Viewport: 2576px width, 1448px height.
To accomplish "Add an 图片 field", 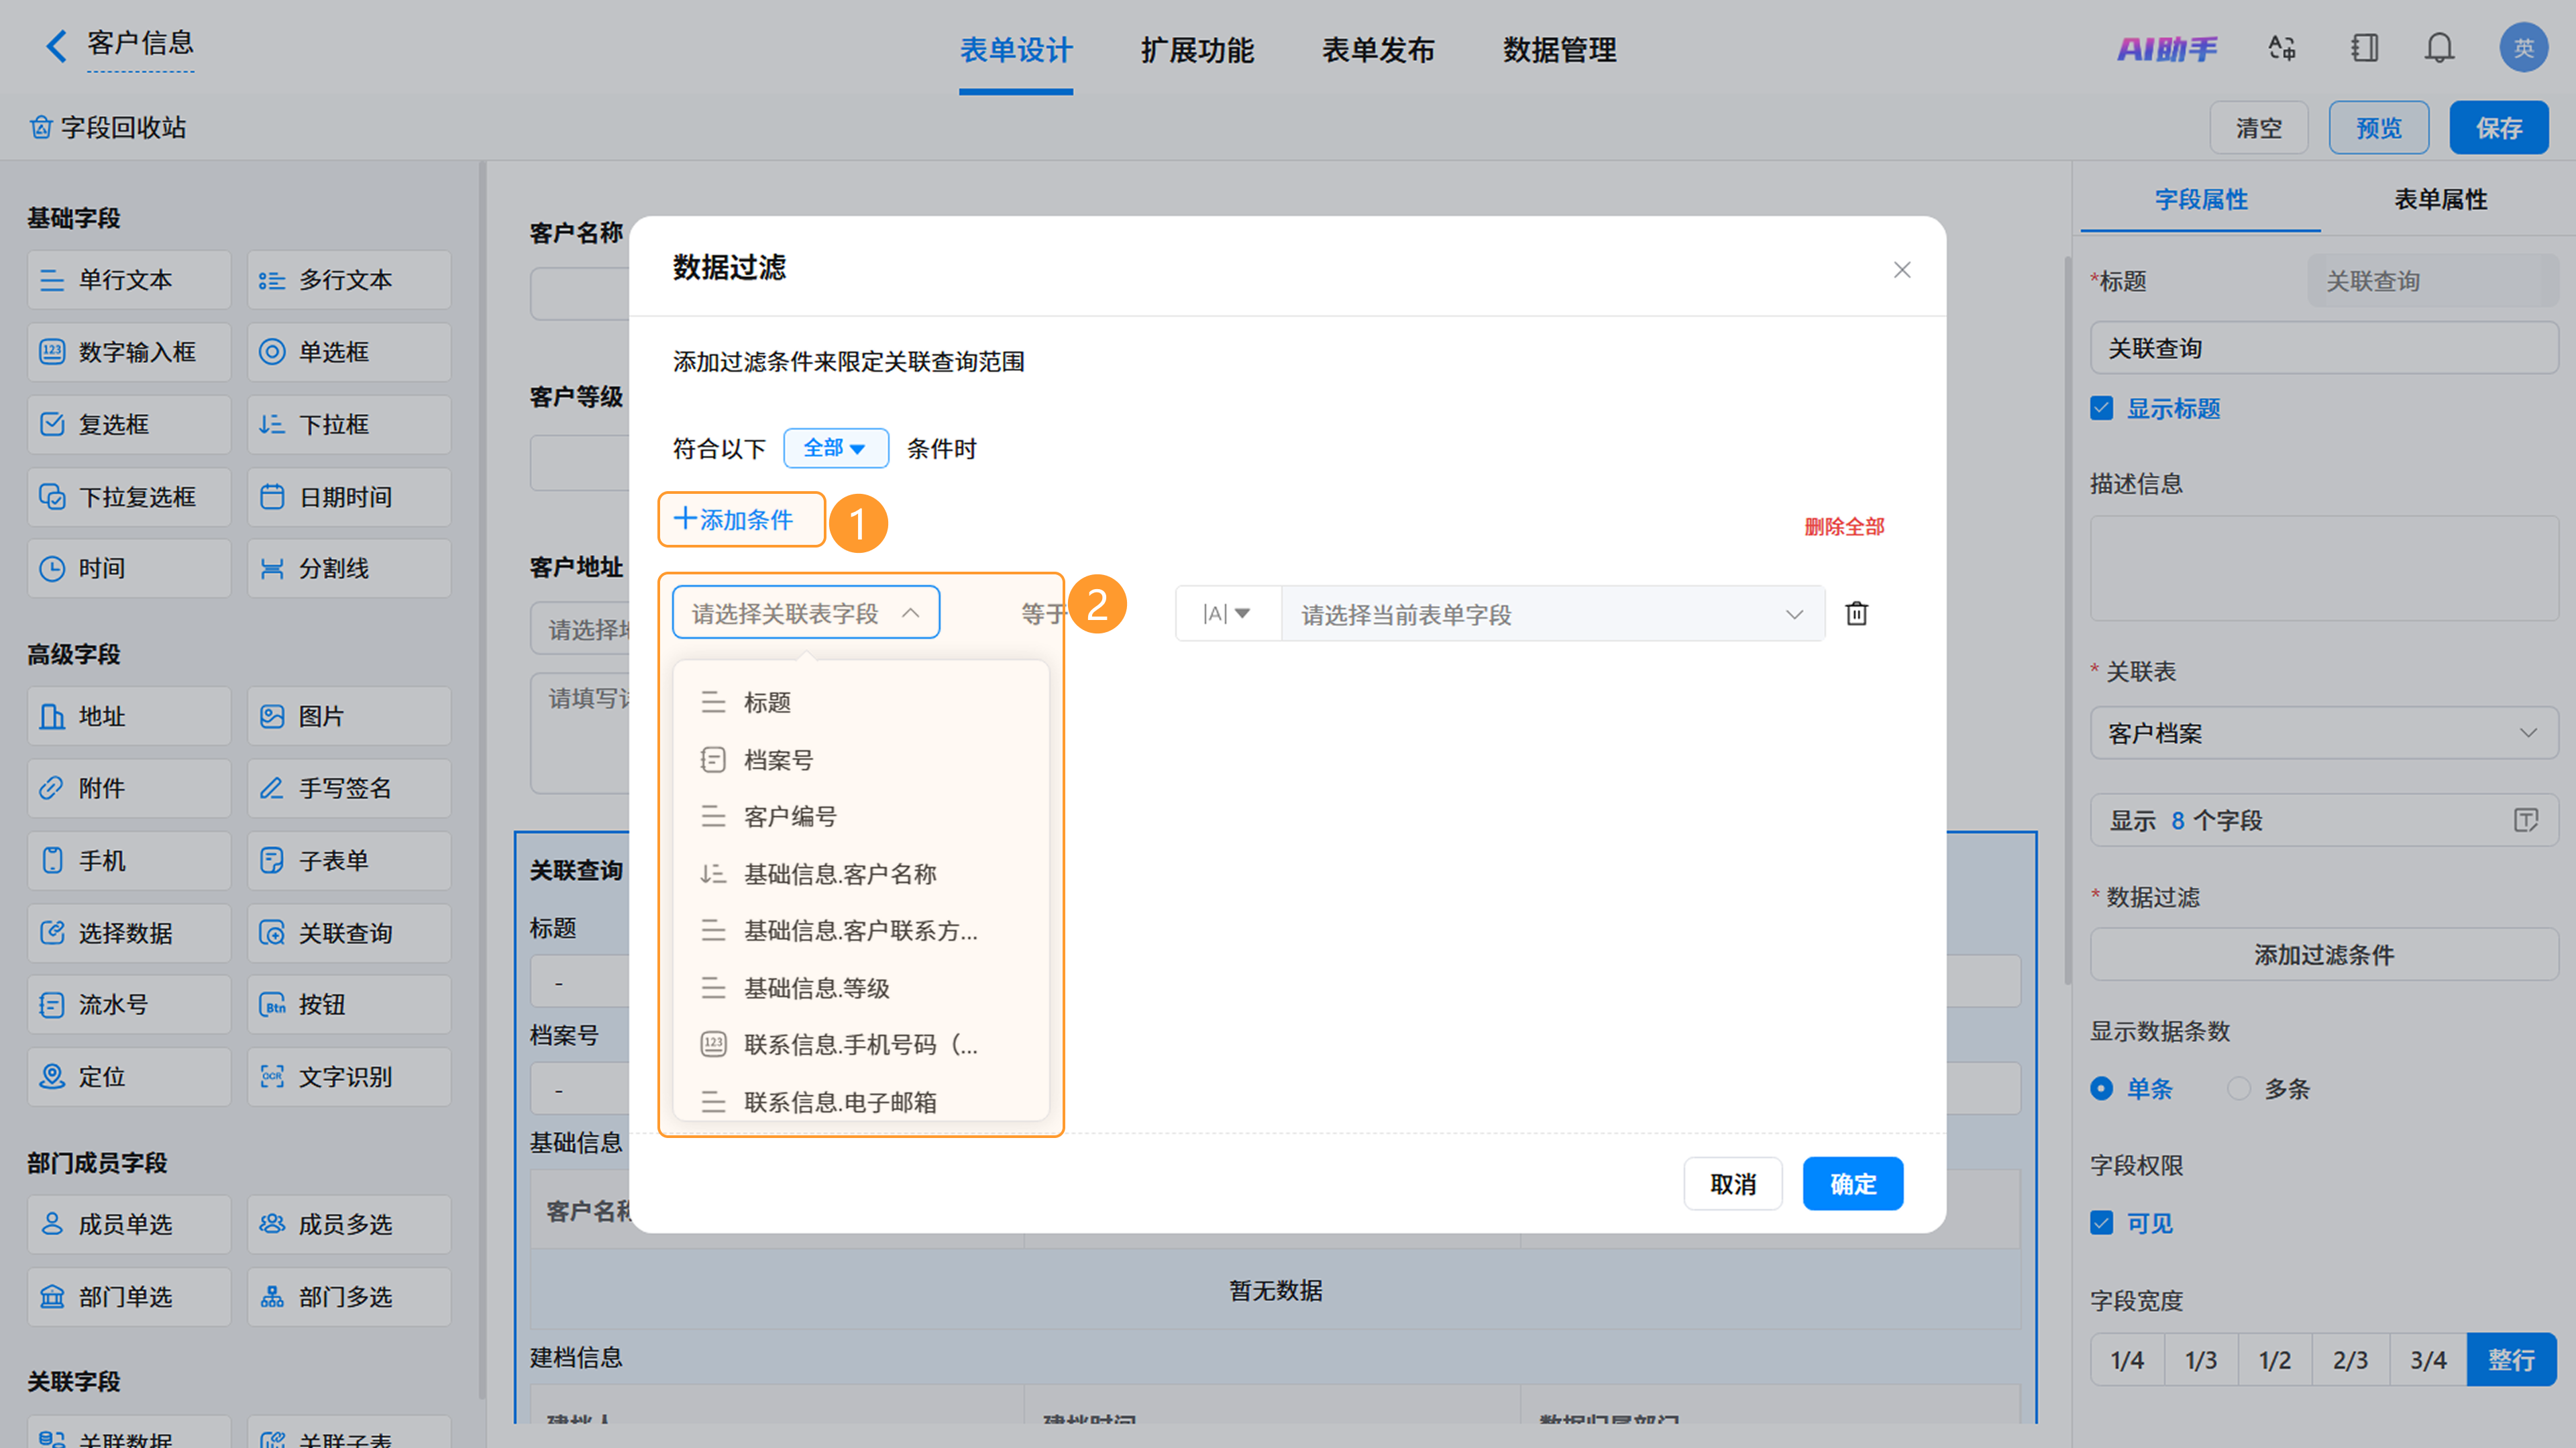I will click(349, 716).
